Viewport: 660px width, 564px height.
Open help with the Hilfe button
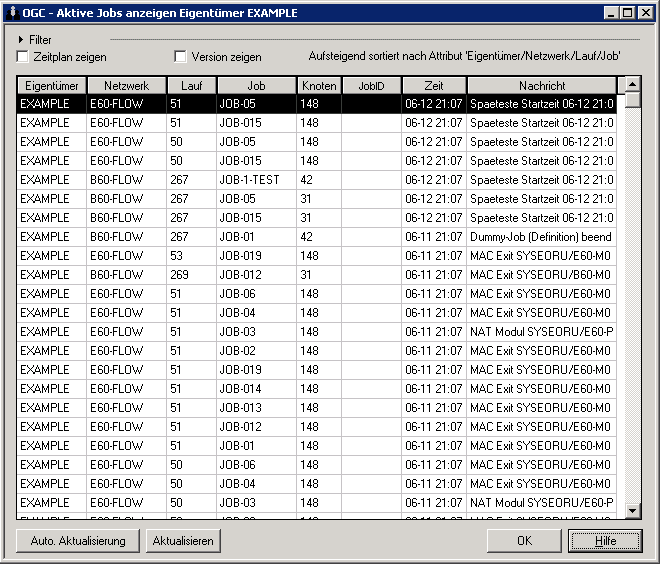604,541
